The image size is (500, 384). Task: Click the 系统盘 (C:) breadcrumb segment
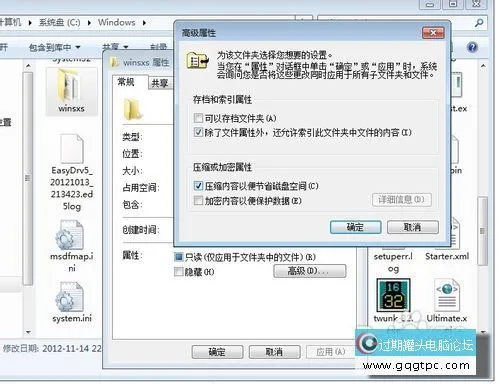click(59, 22)
